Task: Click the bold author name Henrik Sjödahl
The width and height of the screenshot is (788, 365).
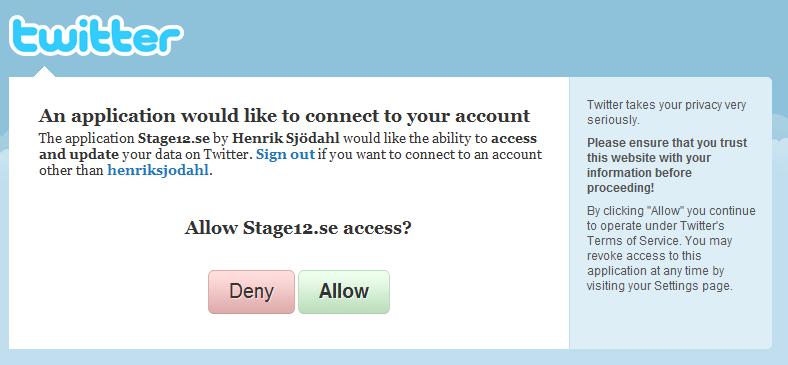Action: pos(285,138)
